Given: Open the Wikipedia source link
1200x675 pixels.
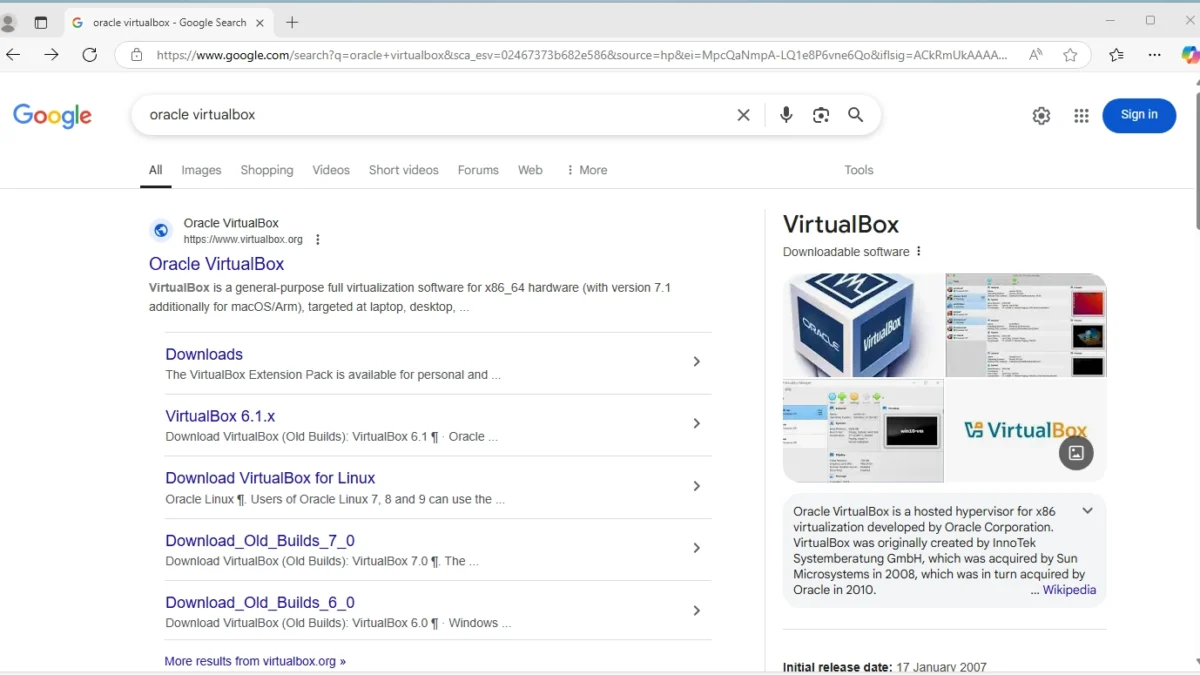Looking at the screenshot, I should pyautogui.click(x=1069, y=590).
